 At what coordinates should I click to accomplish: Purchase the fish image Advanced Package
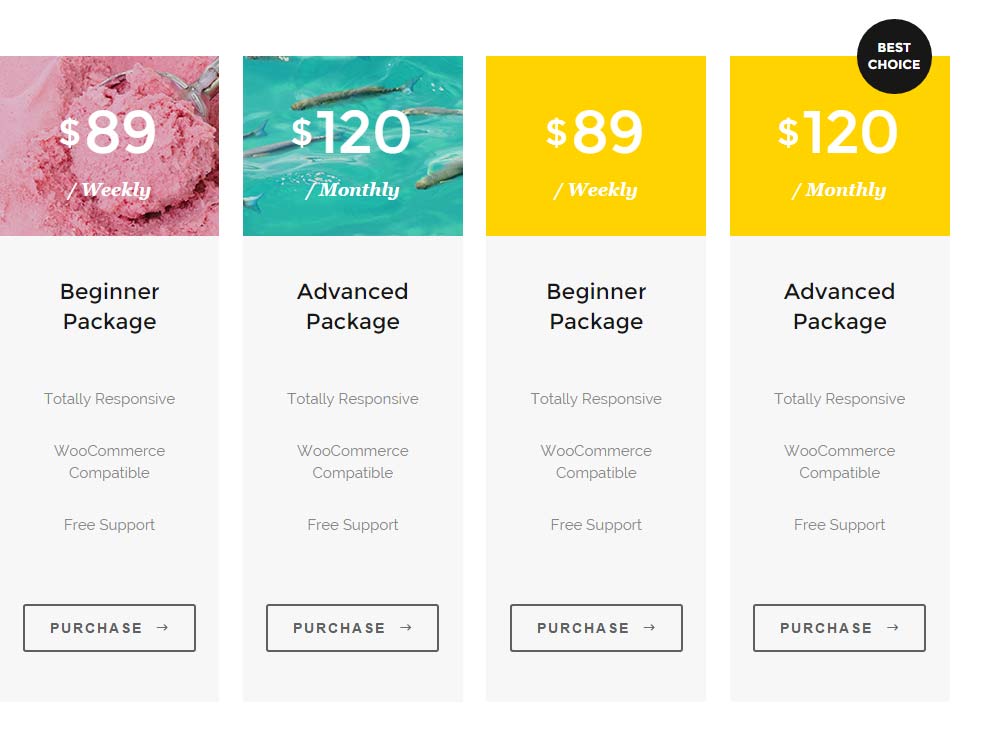(x=352, y=628)
